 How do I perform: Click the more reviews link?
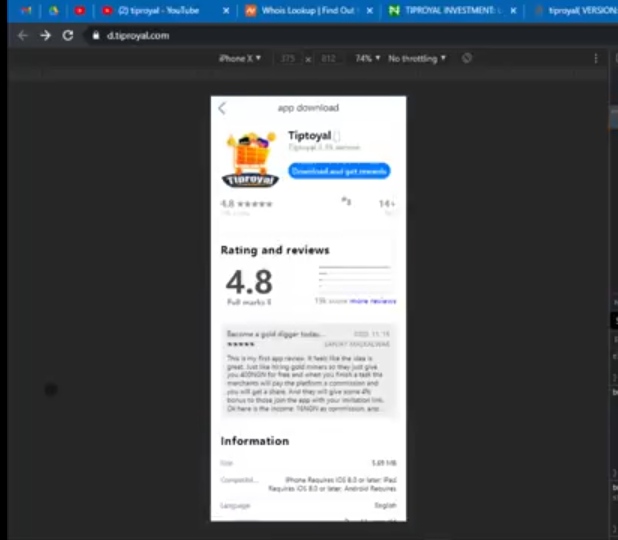pyautogui.click(x=373, y=301)
